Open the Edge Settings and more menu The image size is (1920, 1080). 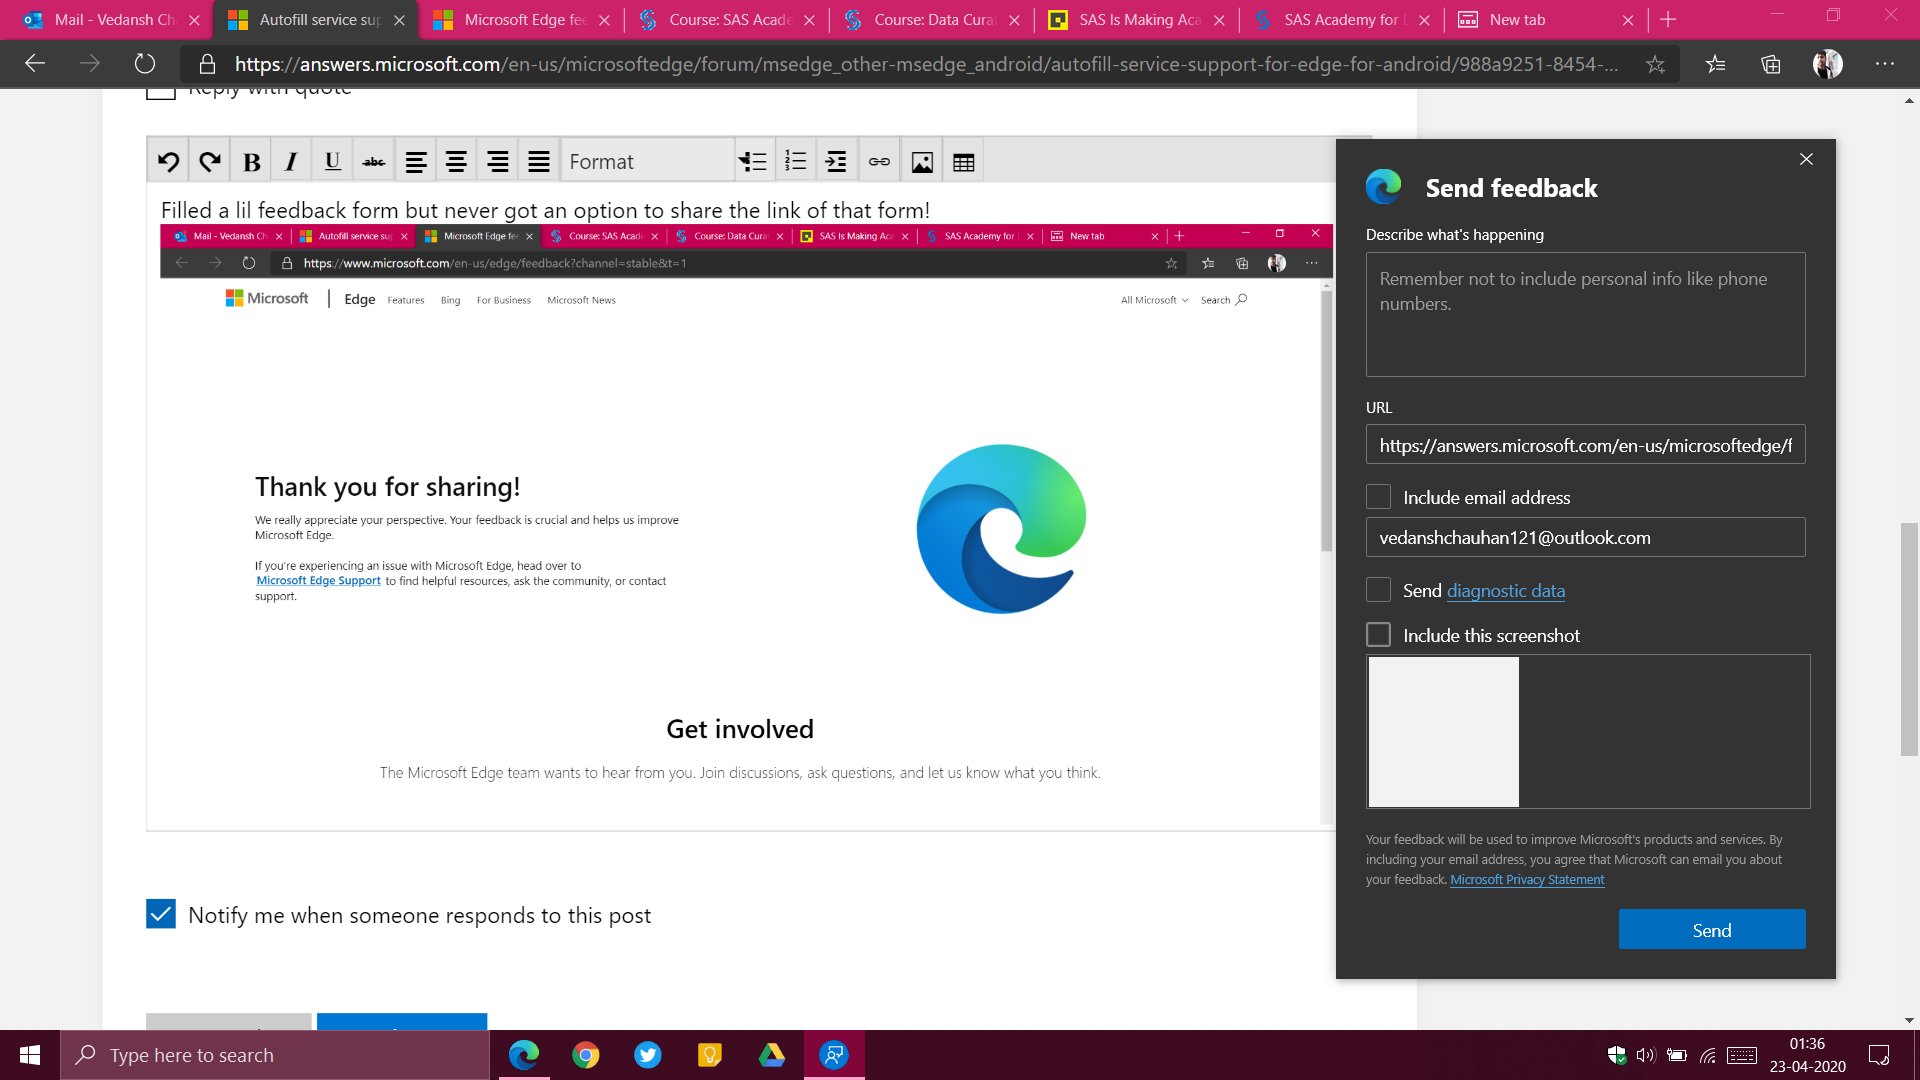click(1884, 64)
